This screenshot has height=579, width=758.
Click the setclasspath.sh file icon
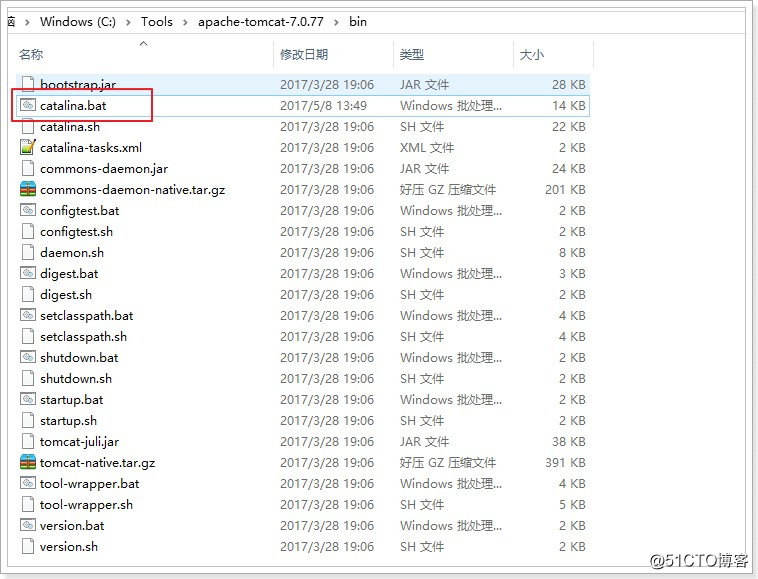pos(28,336)
